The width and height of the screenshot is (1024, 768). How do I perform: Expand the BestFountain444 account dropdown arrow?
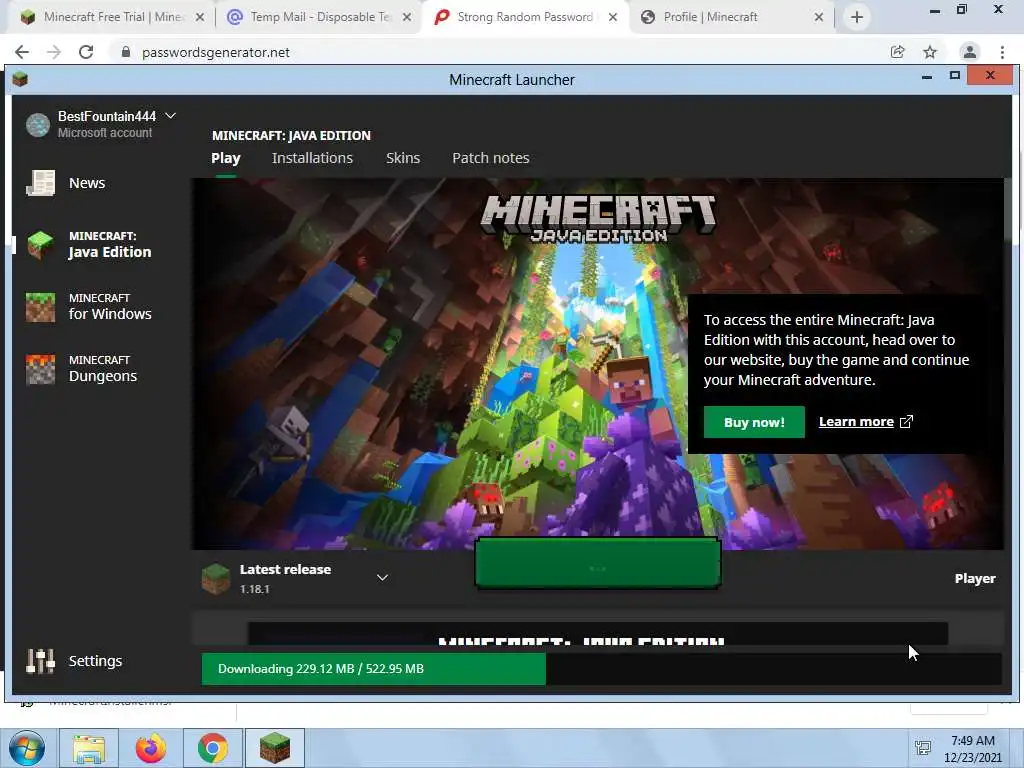coord(170,116)
